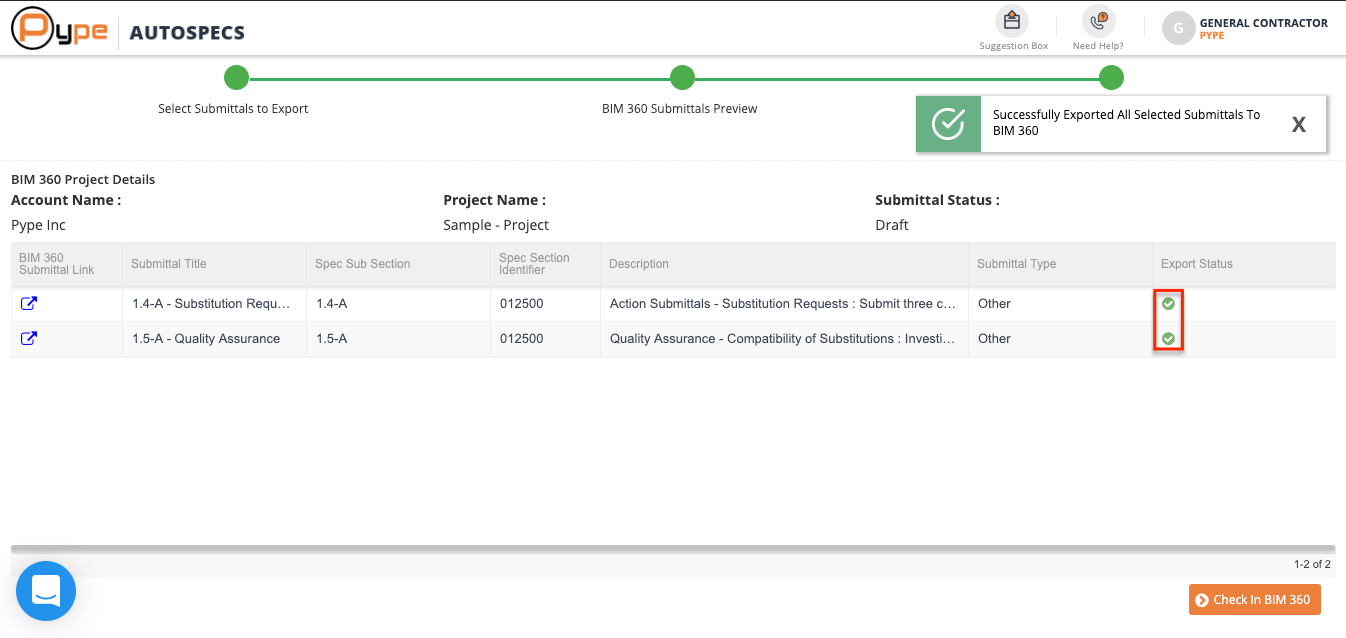Click the horizontal scrollbar below the table
The image size is (1346, 638).
(x=672, y=548)
